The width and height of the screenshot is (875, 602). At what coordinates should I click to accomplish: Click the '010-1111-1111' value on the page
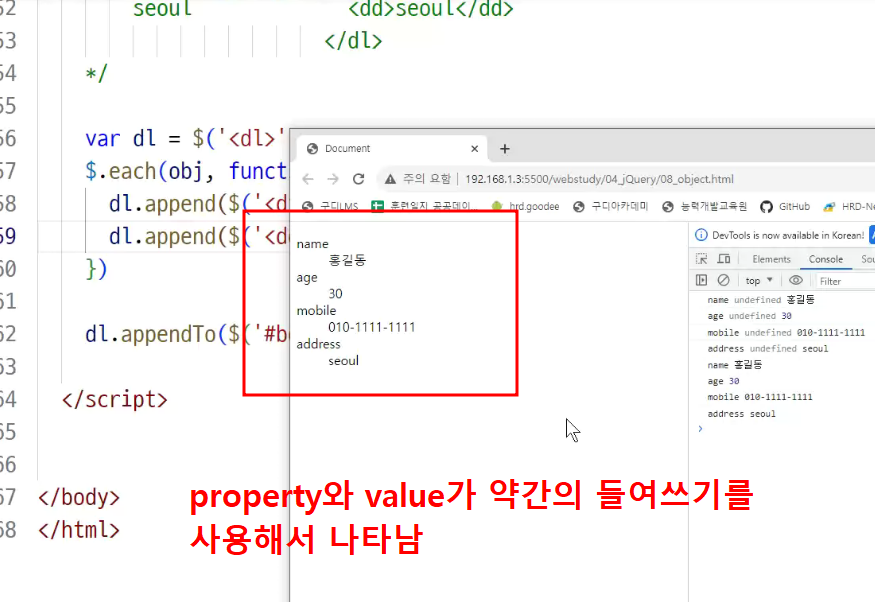click(x=372, y=327)
